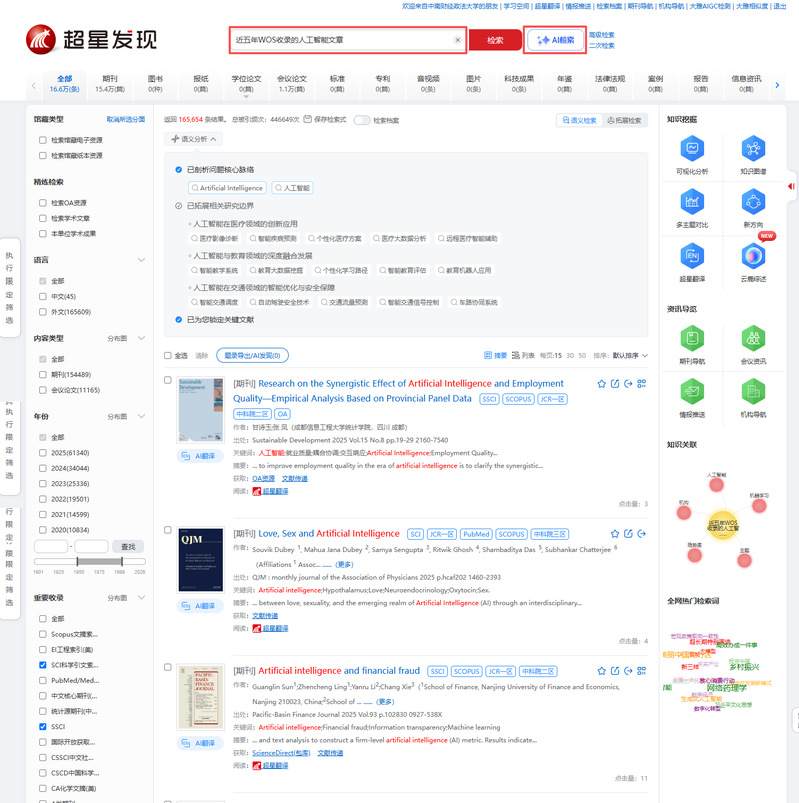Image resolution: width=799 pixels, height=803 pixels.
Task: Click the star favorite icon on first result
Action: (601, 384)
